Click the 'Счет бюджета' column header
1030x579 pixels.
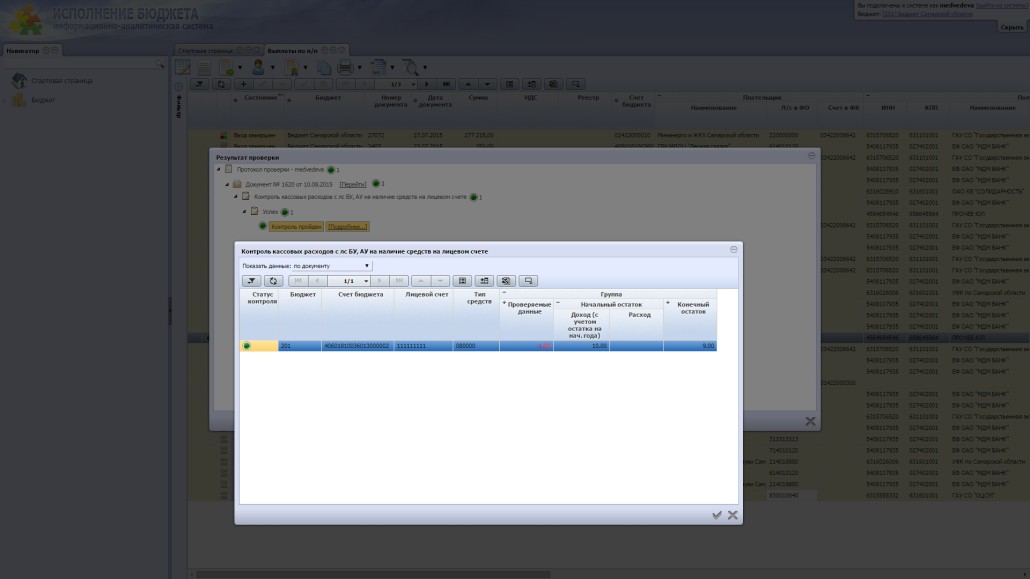357,315
